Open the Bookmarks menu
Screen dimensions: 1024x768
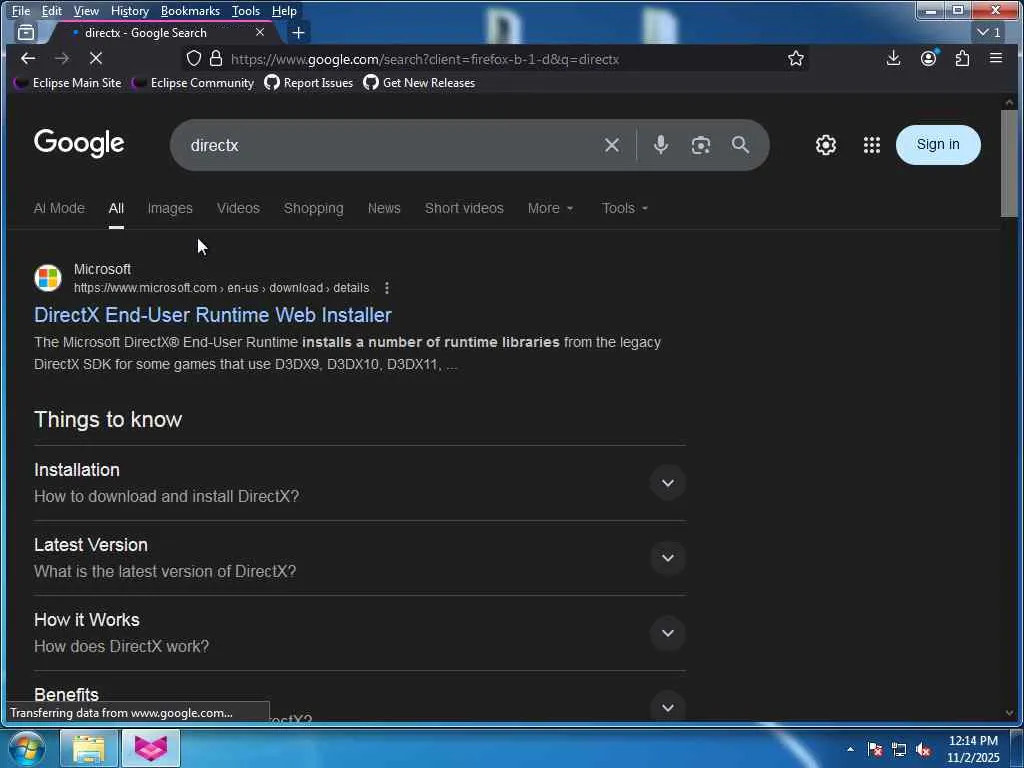[190, 10]
